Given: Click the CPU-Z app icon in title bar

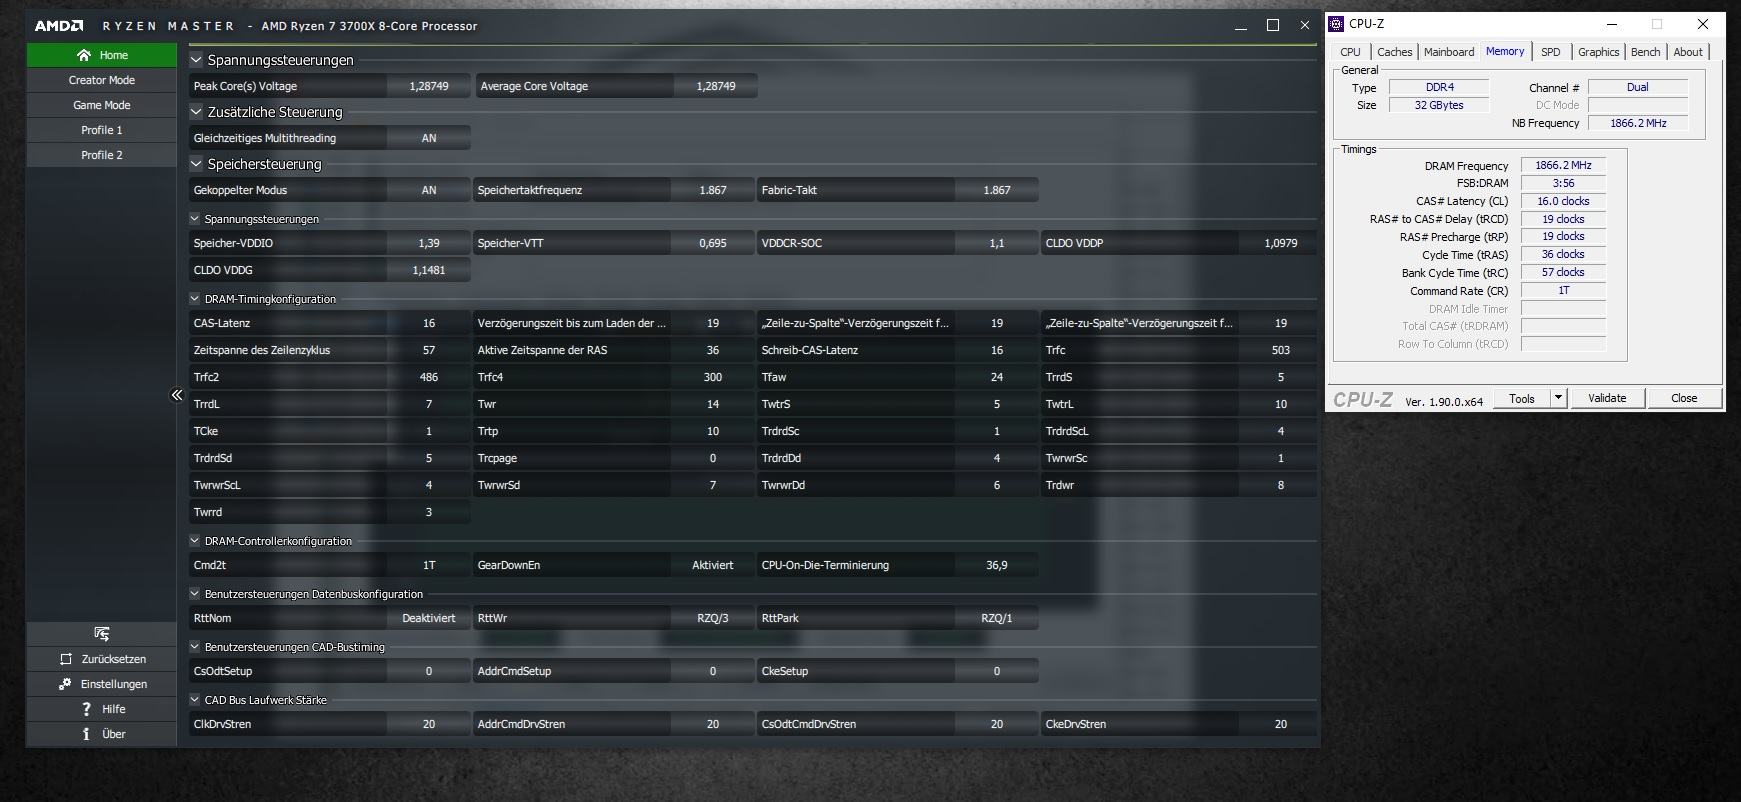Looking at the screenshot, I should pyautogui.click(x=1337, y=24).
